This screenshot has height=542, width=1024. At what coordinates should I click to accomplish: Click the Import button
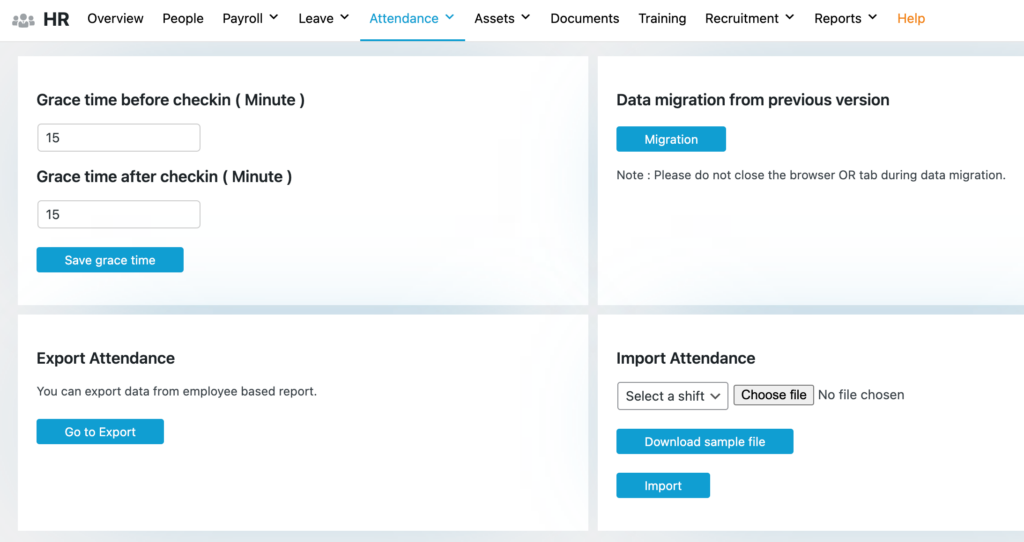(x=663, y=485)
